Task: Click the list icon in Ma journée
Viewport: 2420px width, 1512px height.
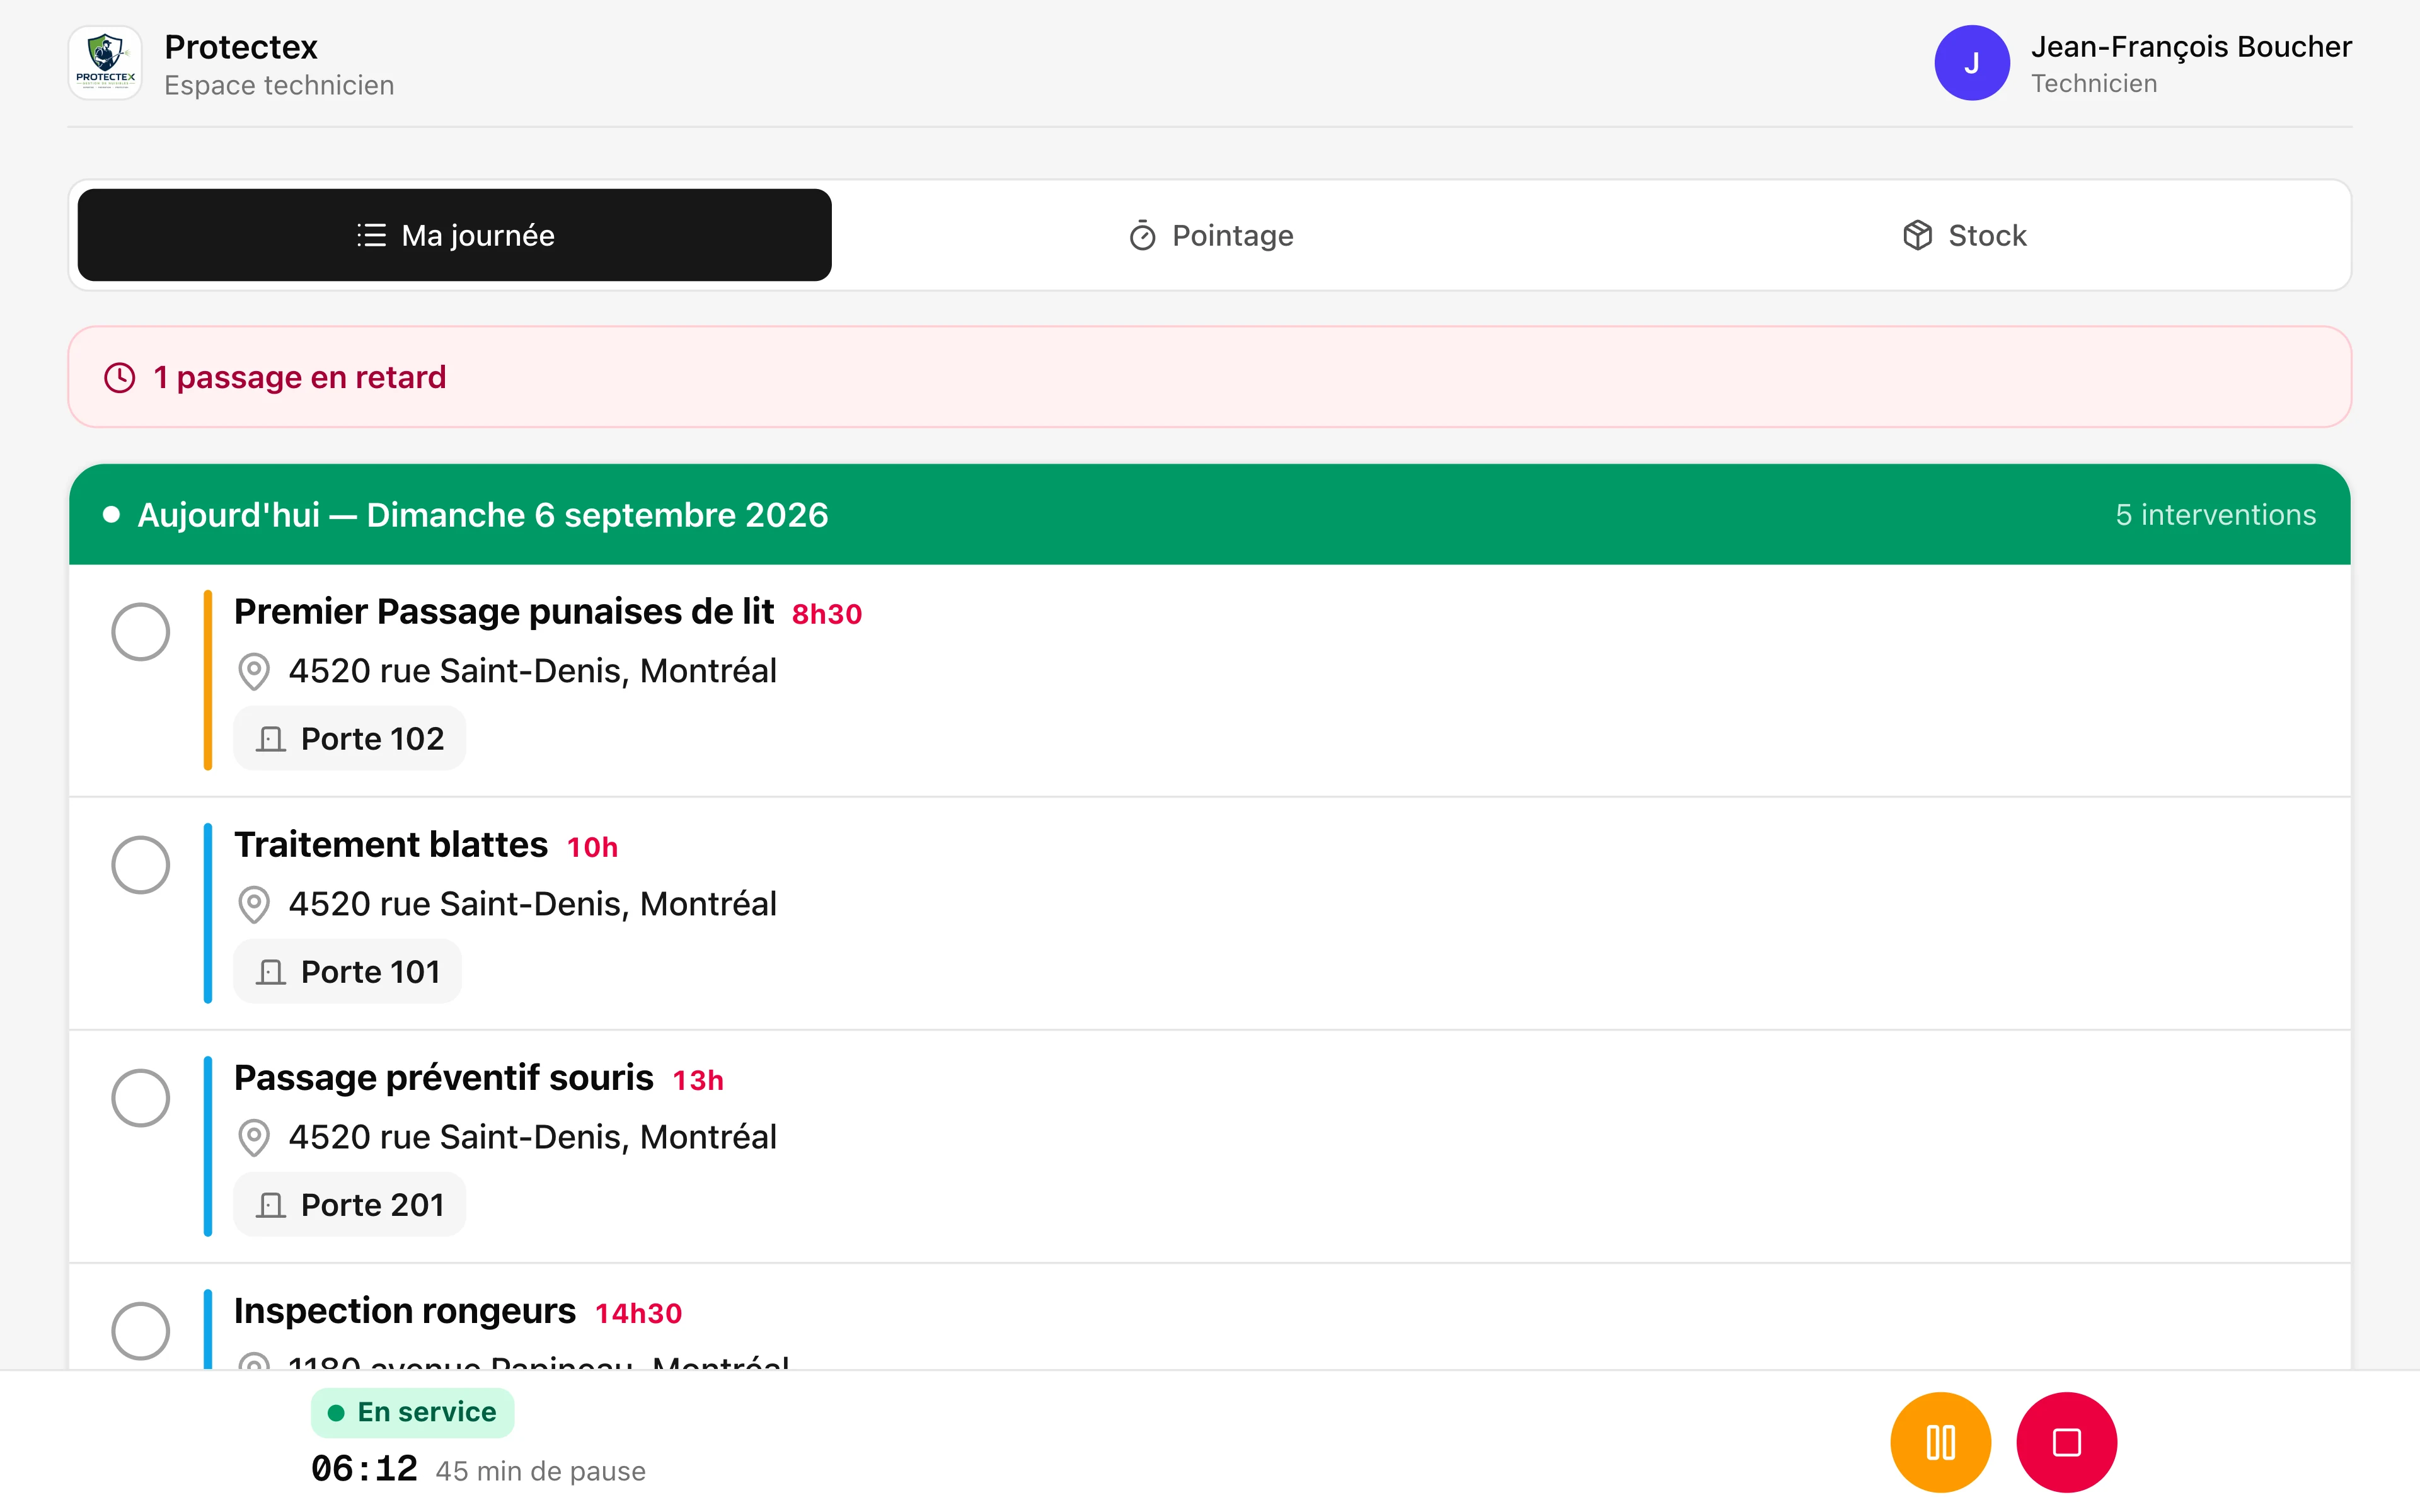Action: point(371,235)
